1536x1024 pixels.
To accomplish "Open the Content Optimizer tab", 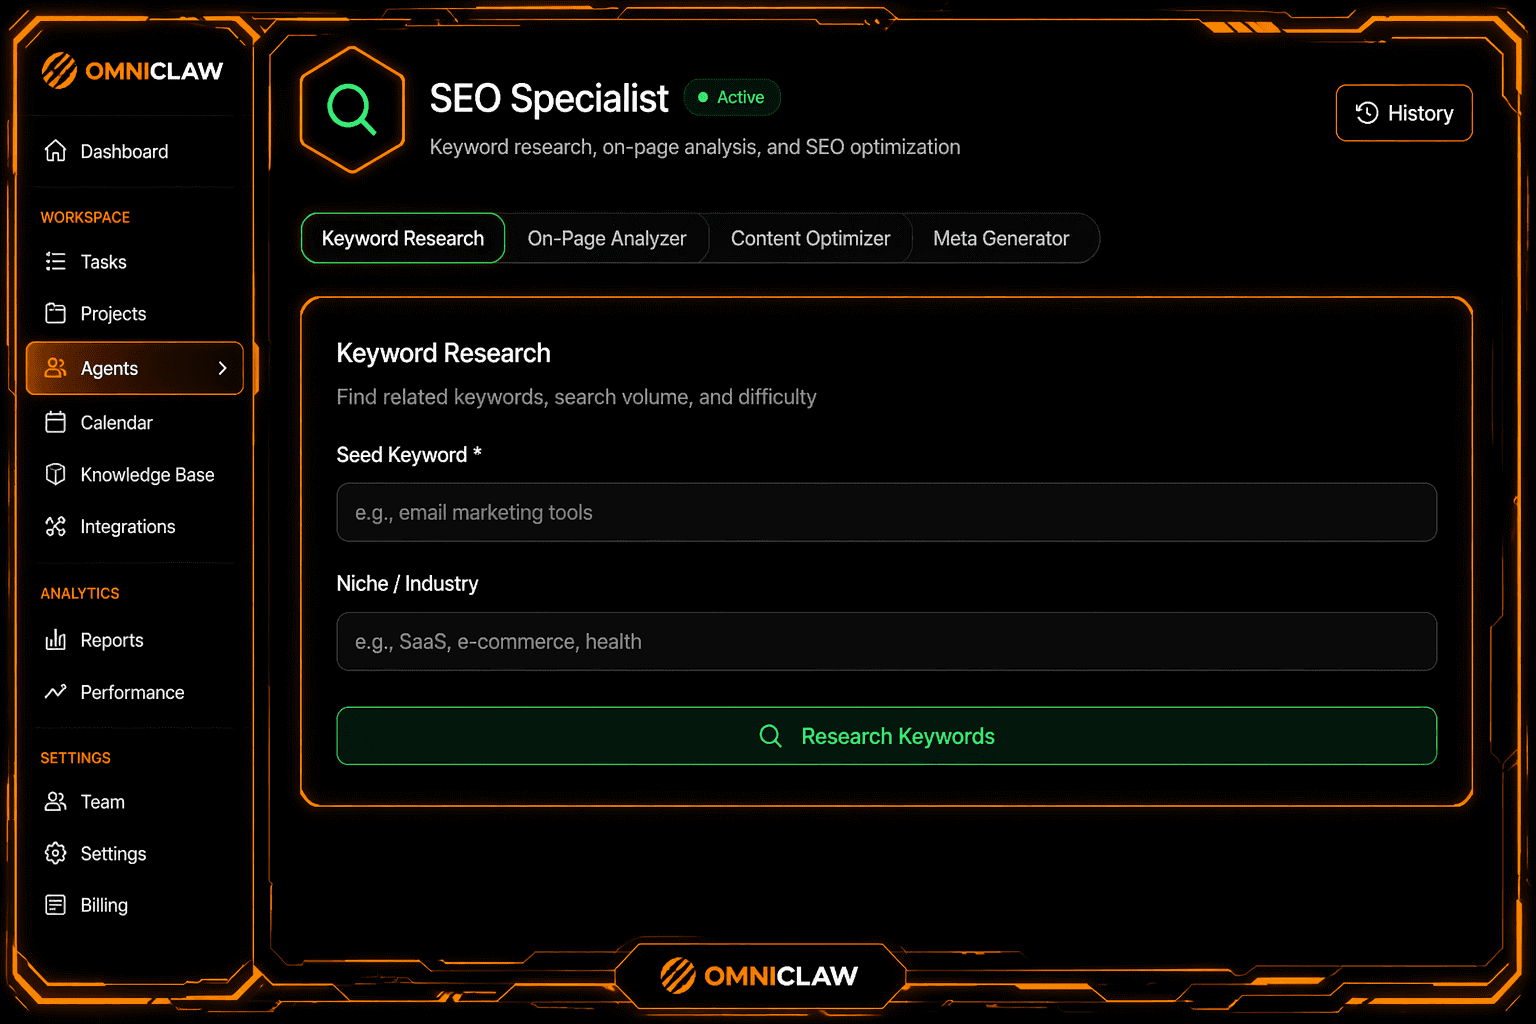I will (x=810, y=238).
